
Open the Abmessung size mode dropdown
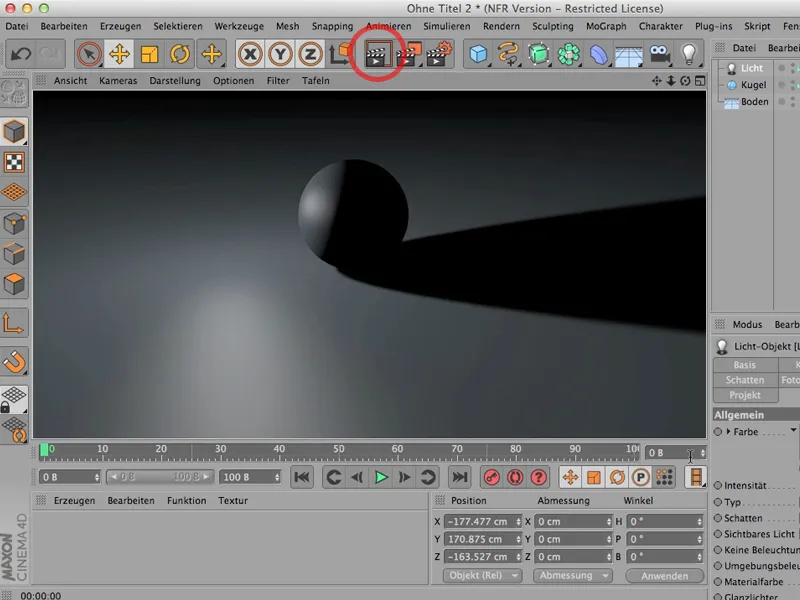coord(572,576)
